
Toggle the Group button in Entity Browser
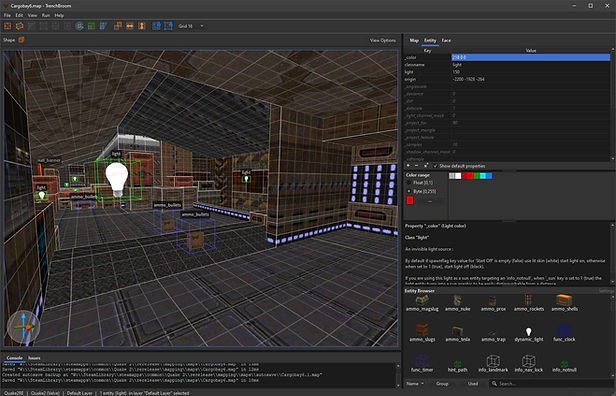[442, 383]
